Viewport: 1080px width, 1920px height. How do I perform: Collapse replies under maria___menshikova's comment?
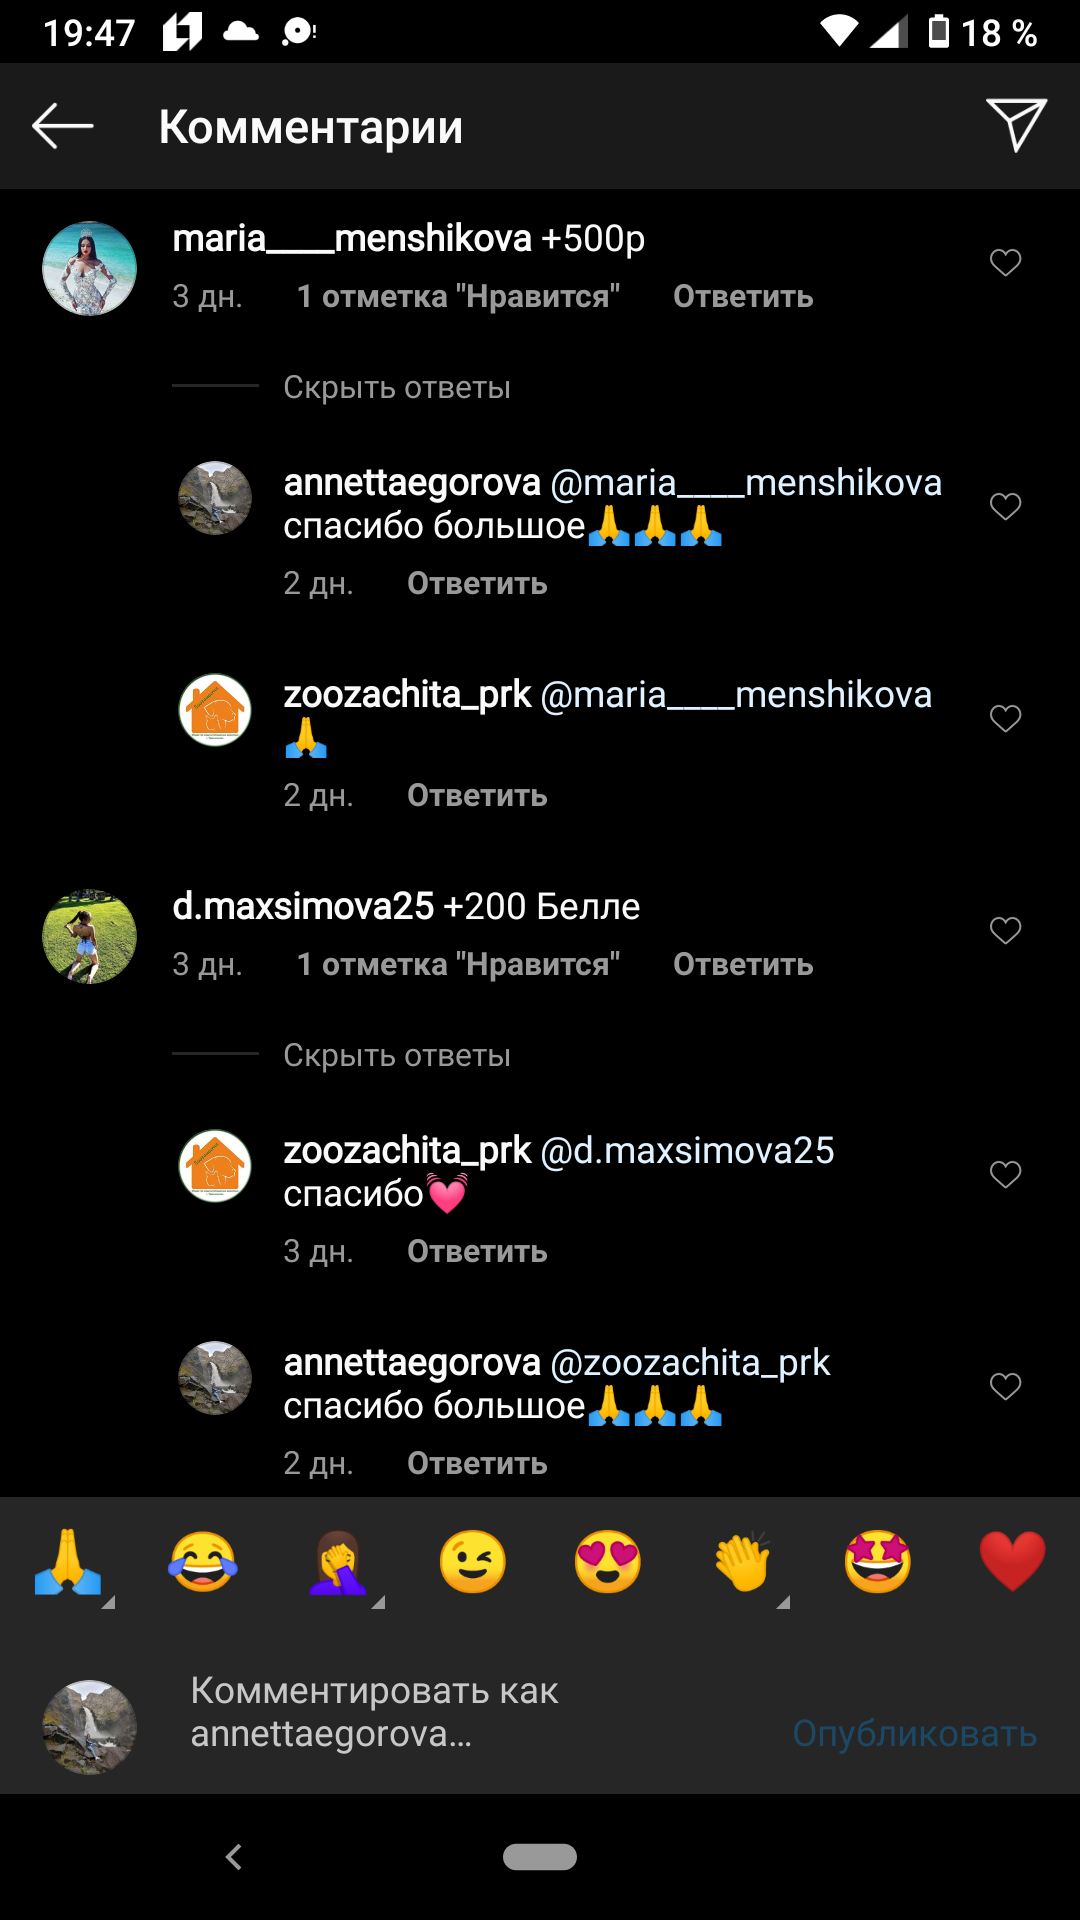point(397,387)
